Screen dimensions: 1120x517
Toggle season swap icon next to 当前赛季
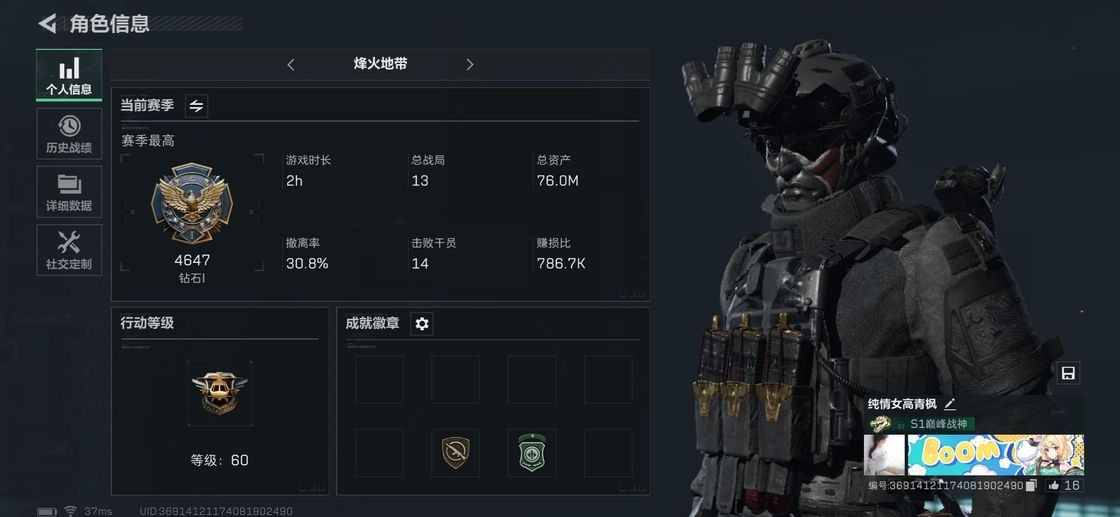196,106
